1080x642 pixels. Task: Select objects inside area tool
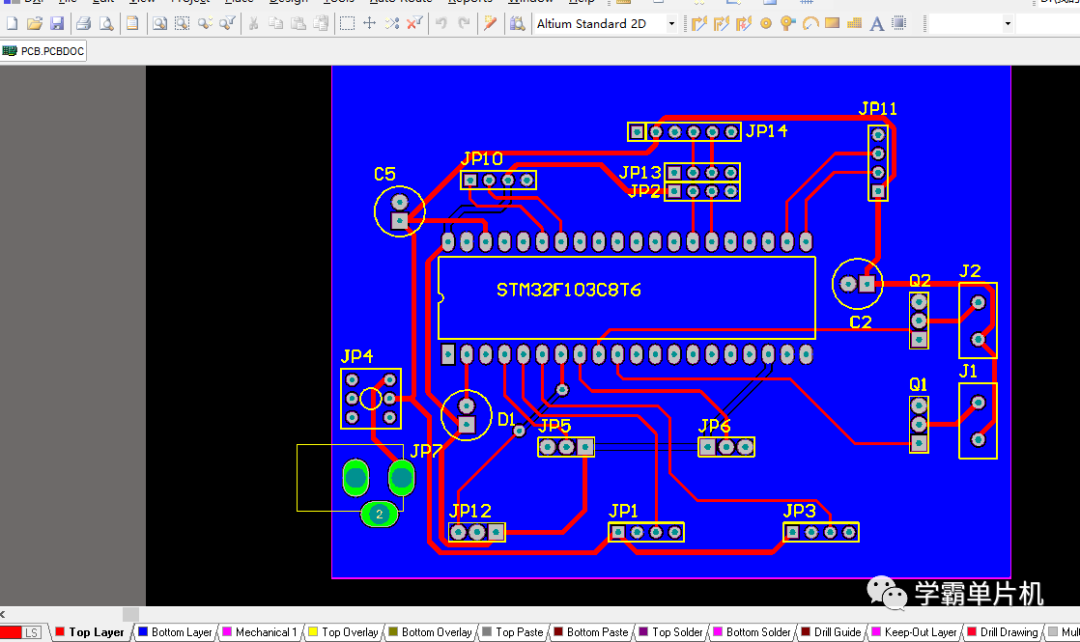pos(347,24)
